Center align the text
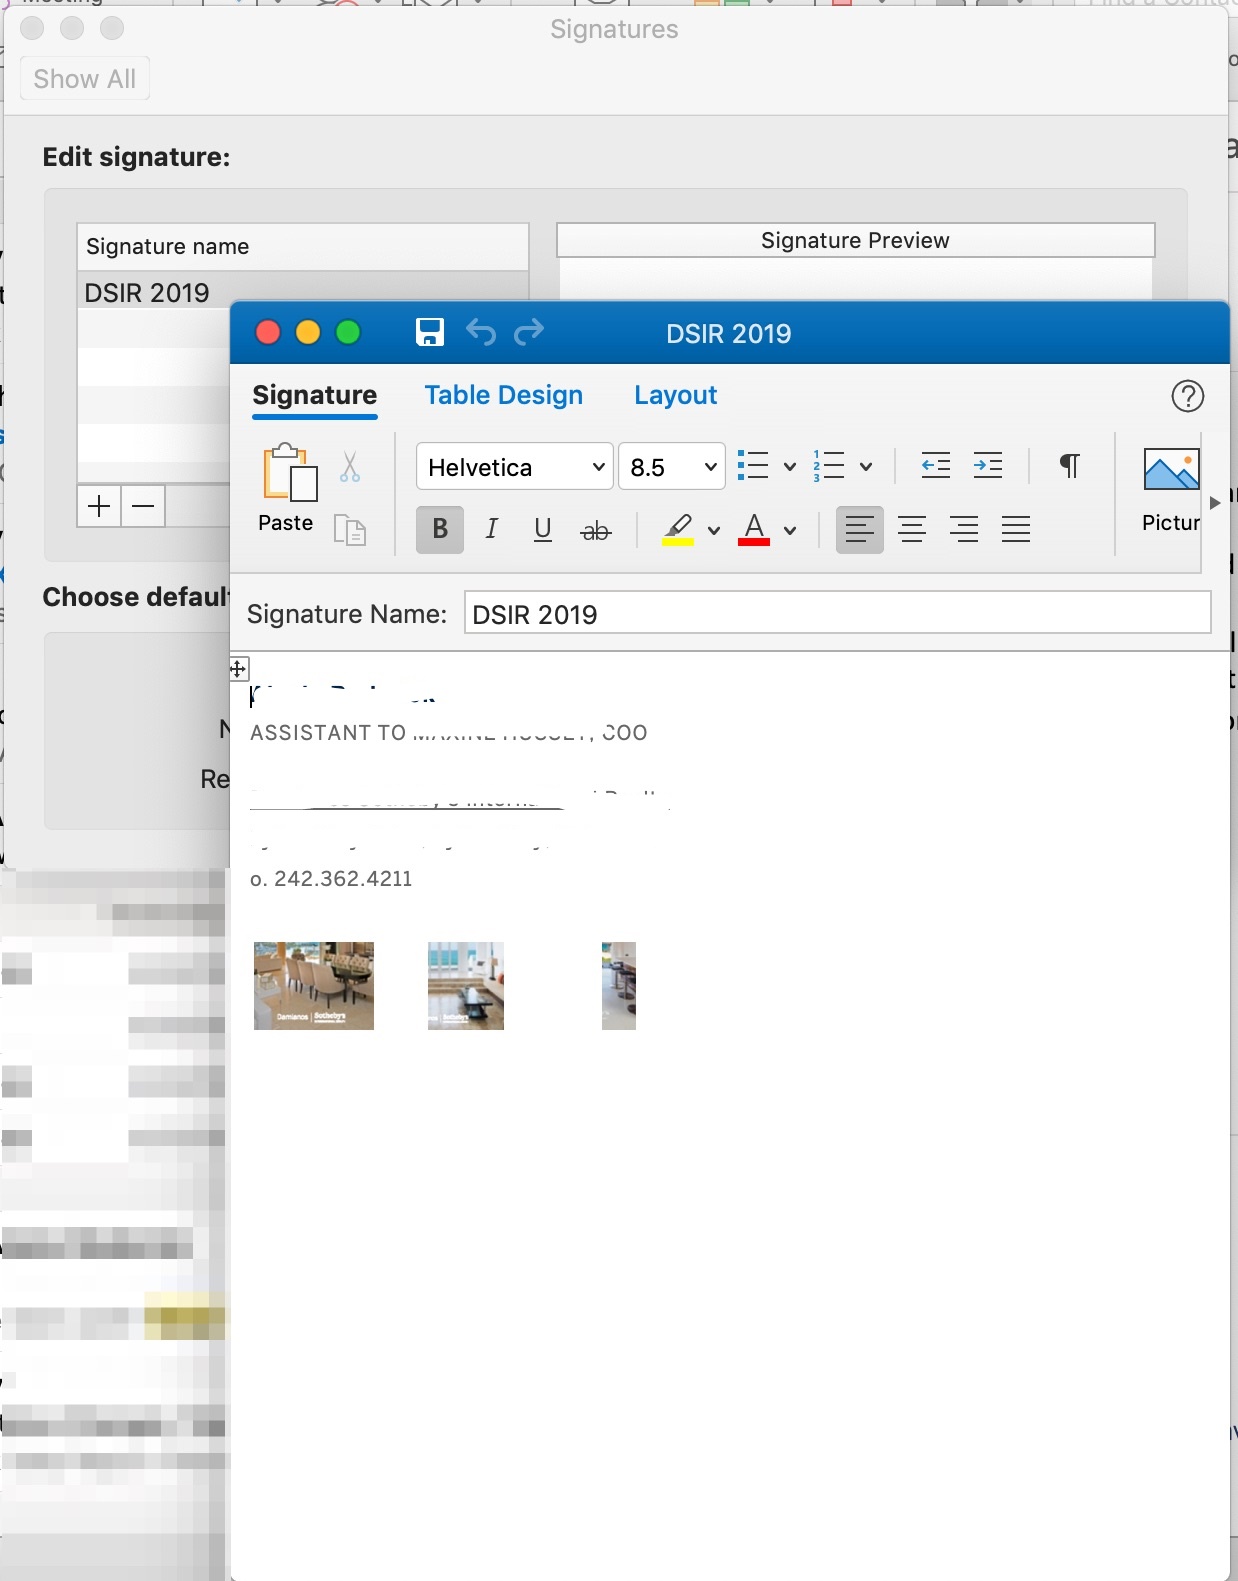Viewport: 1238px width, 1581px height. (x=912, y=529)
